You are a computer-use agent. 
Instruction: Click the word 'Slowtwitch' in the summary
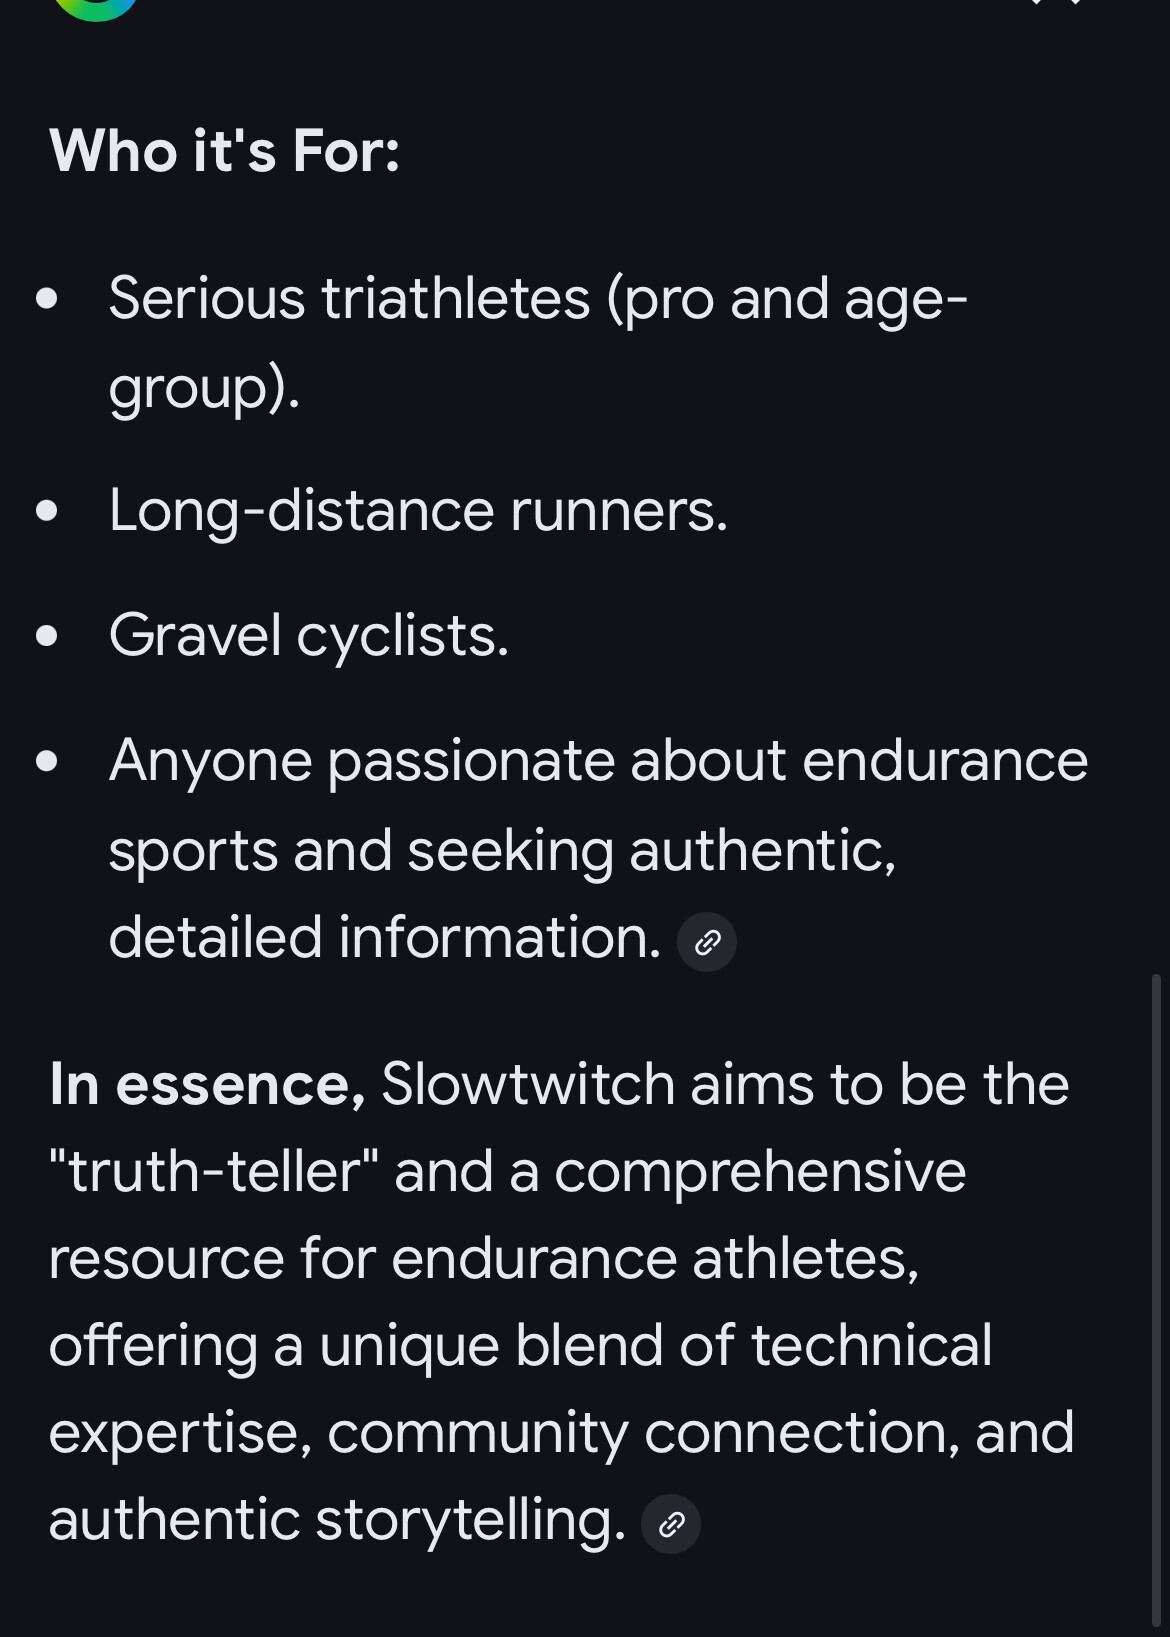coord(528,1085)
